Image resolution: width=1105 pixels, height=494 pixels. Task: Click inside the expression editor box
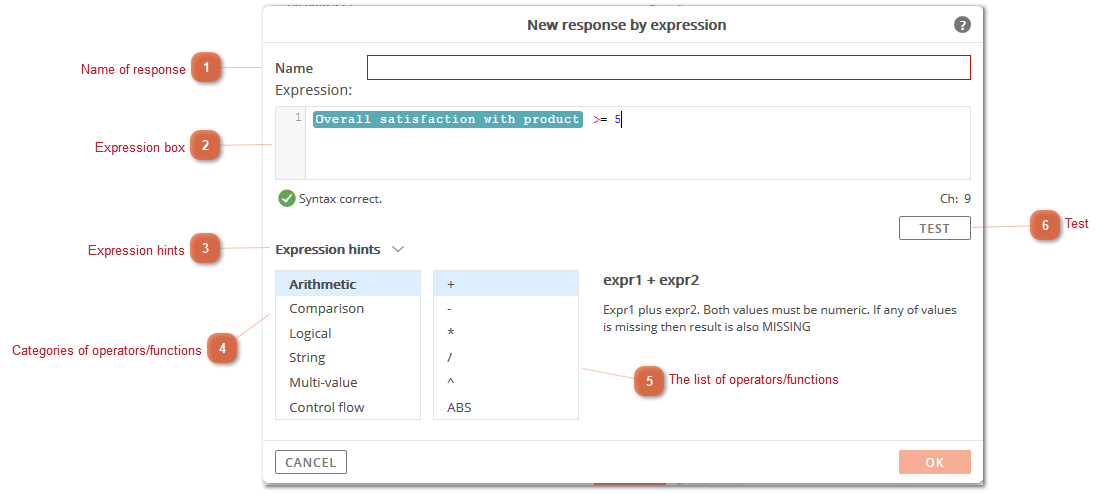[x=638, y=143]
